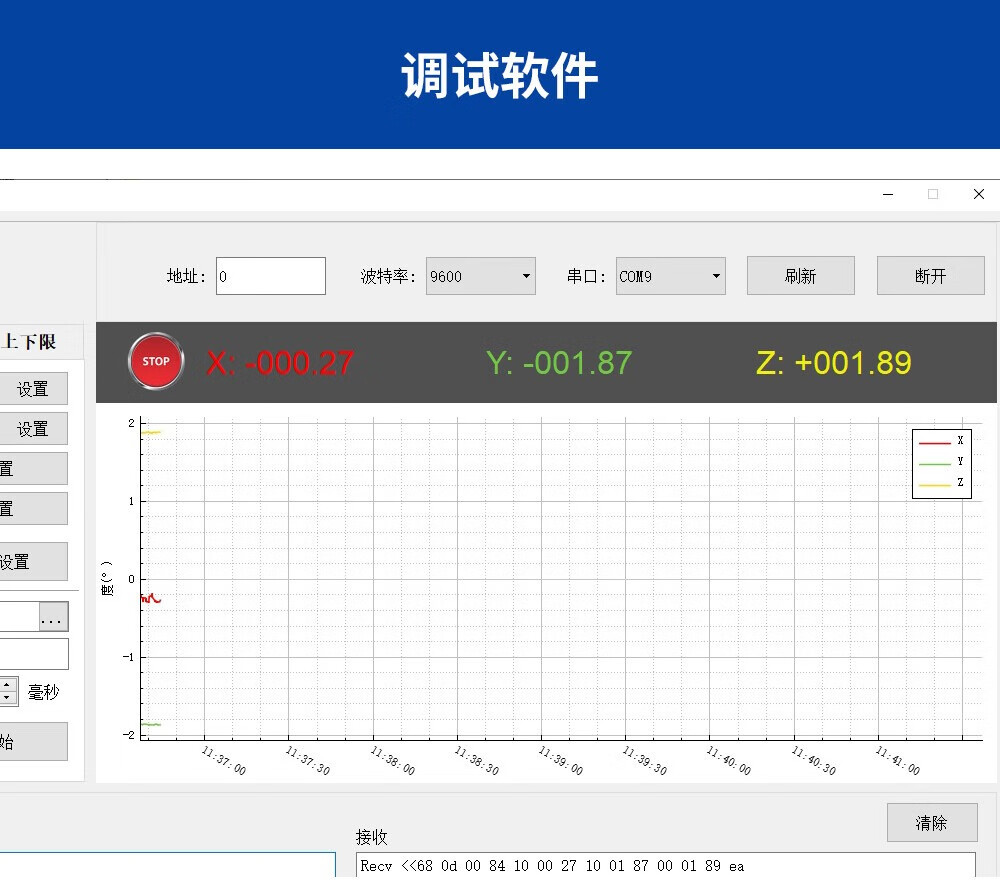The height and width of the screenshot is (896, 1000).
Task: Minimize the debug software window
Action: pyautogui.click(x=887, y=195)
